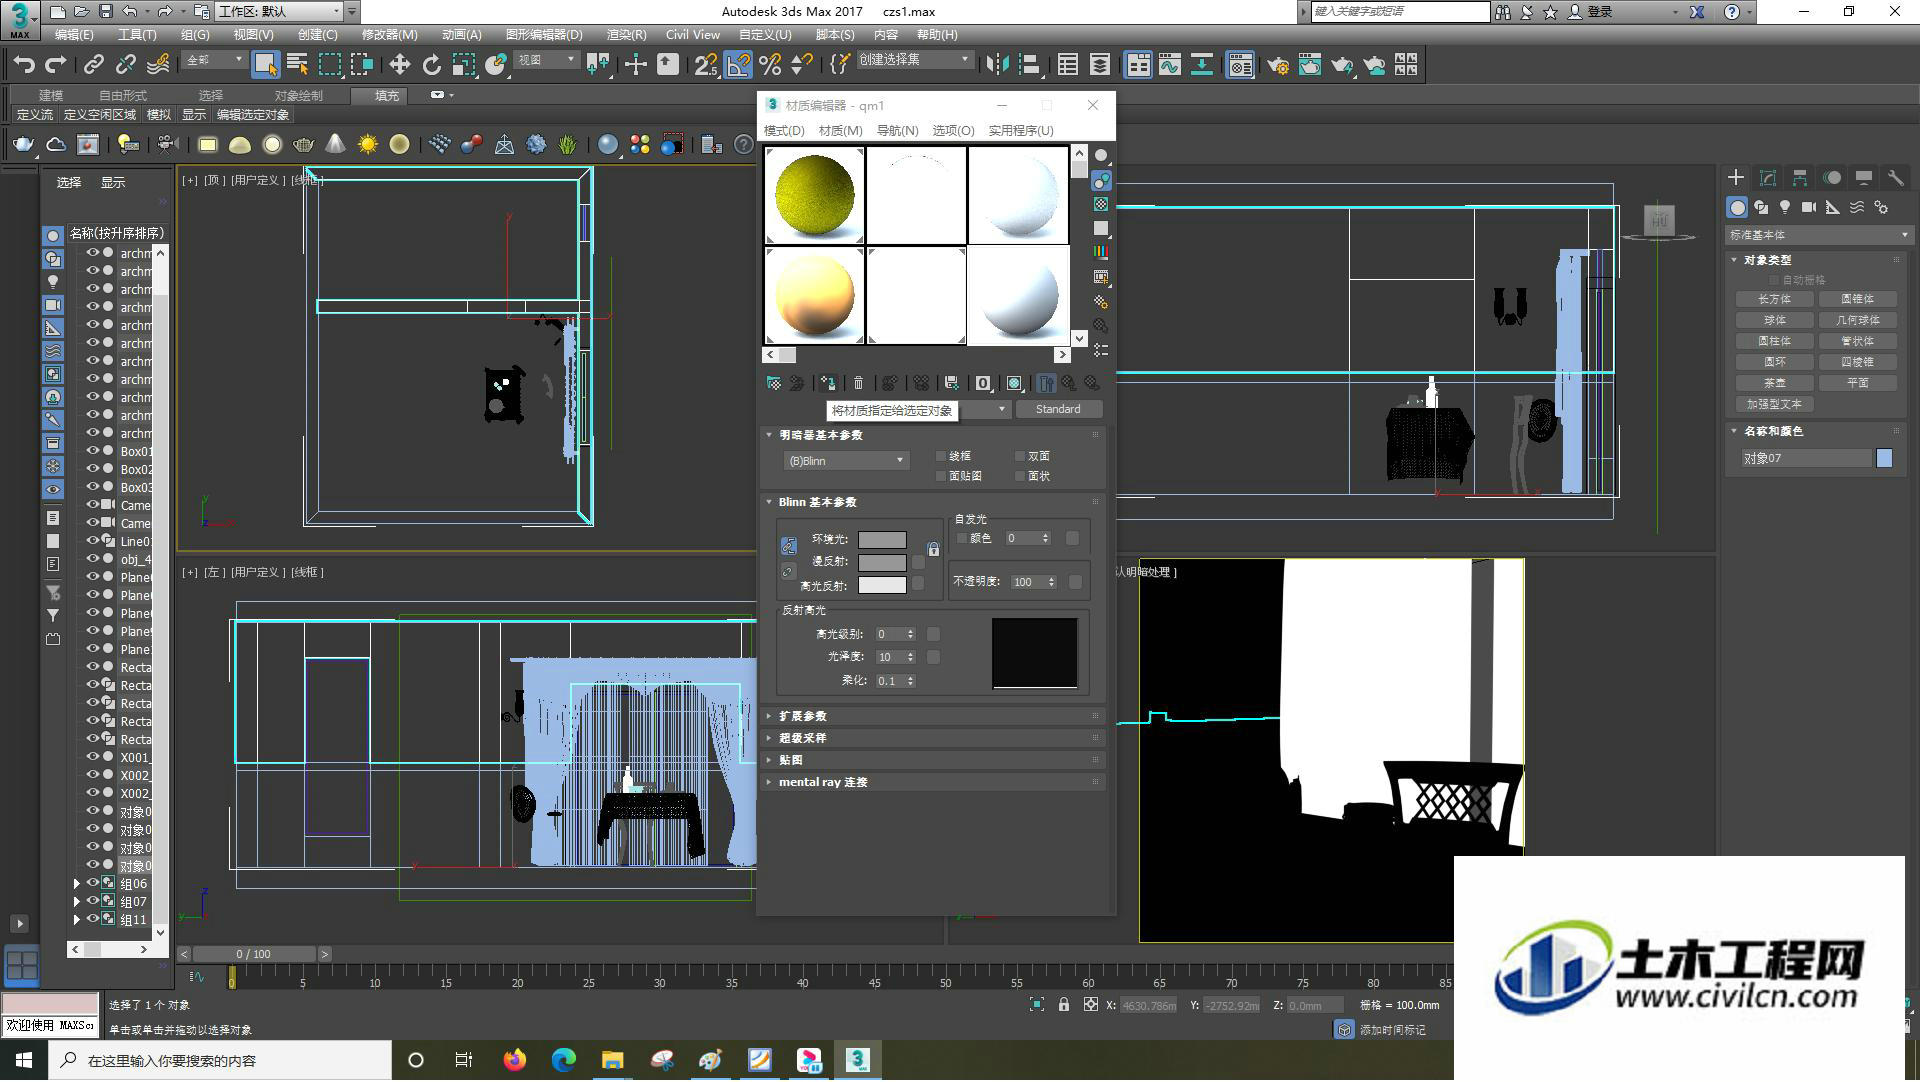
Task: Enable the 双面 (2-Sided) checkbox
Action: coord(1020,456)
